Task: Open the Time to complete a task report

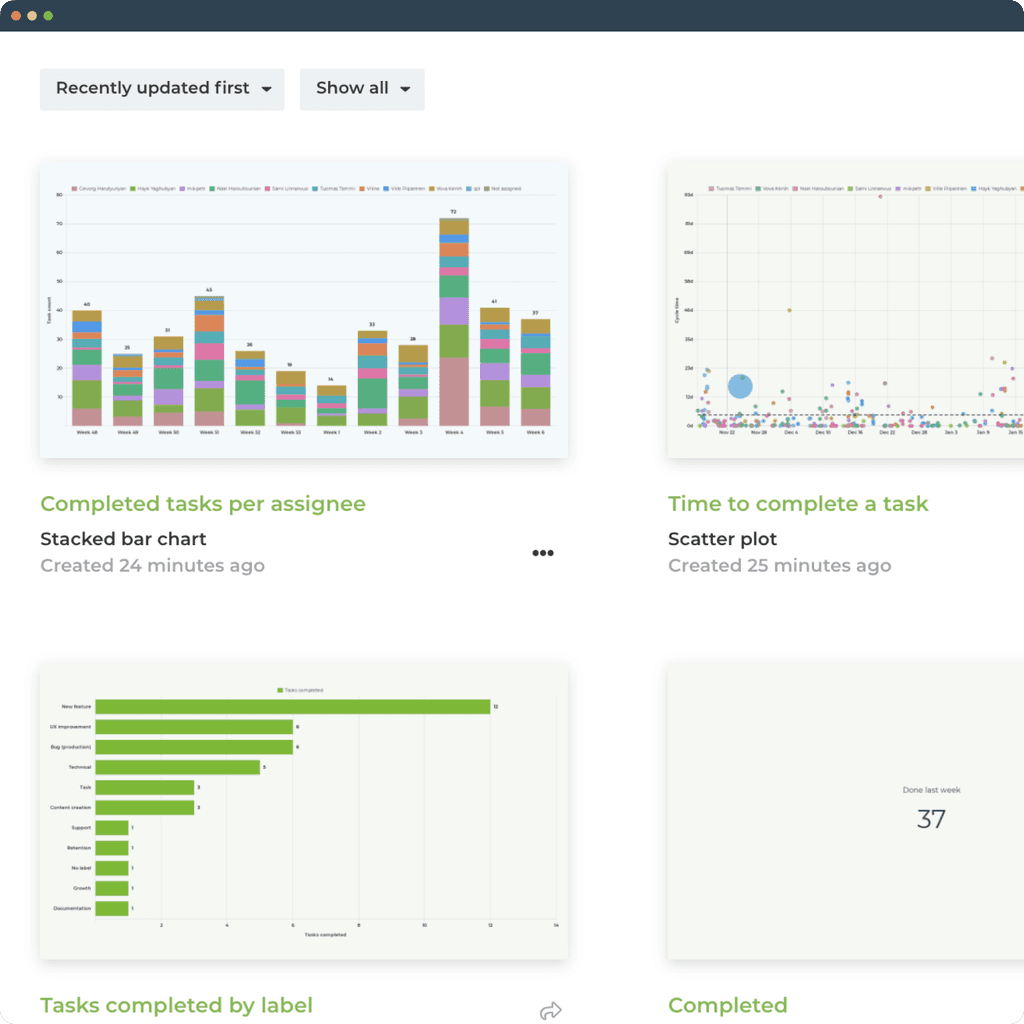Action: point(798,503)
